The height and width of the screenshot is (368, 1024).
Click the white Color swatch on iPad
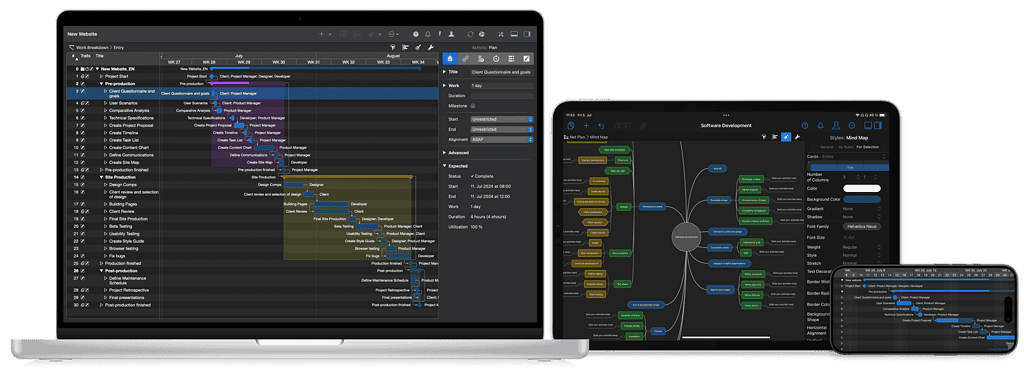pyautogui.click(x=861, y=189)
